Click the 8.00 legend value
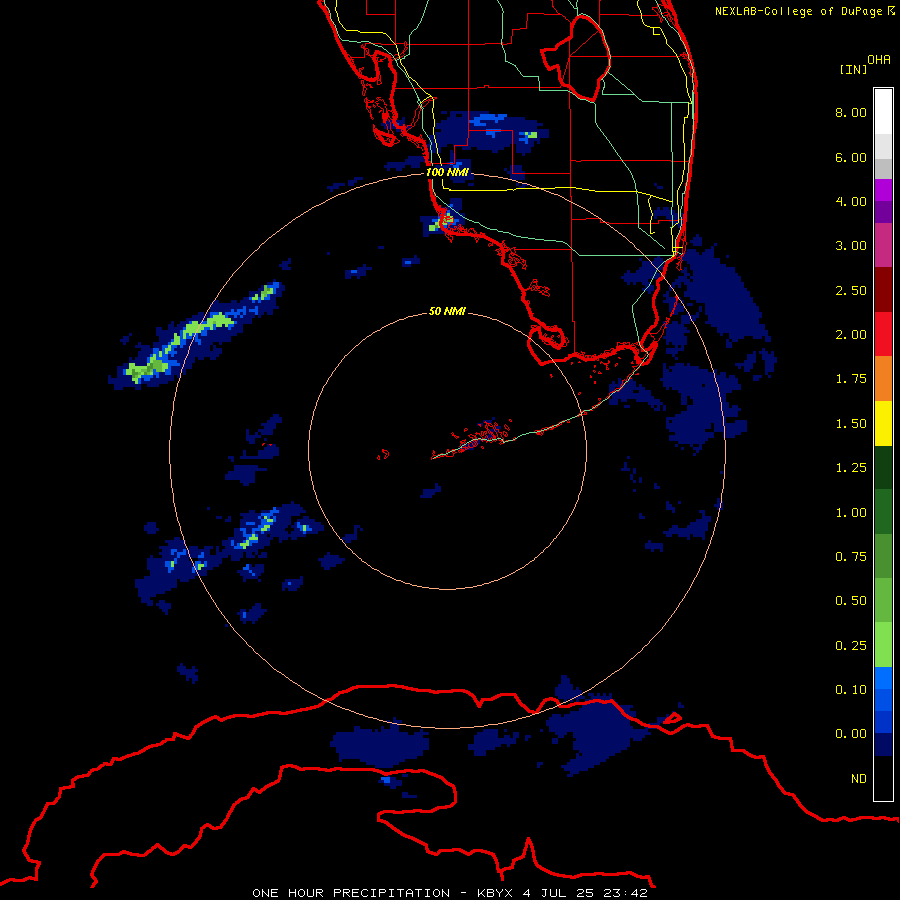Image resolution: width=900 pixels, height=900 pixels. click(x=851, y=112)
